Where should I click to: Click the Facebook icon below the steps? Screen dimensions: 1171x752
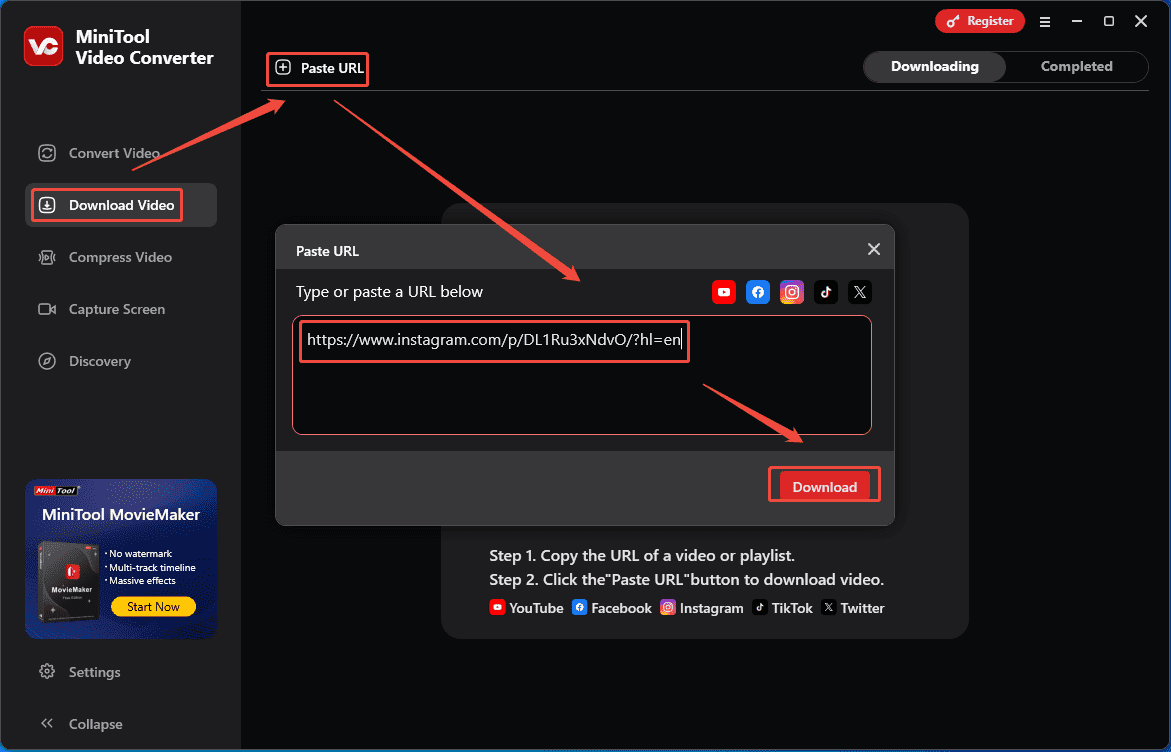(580, 607)
